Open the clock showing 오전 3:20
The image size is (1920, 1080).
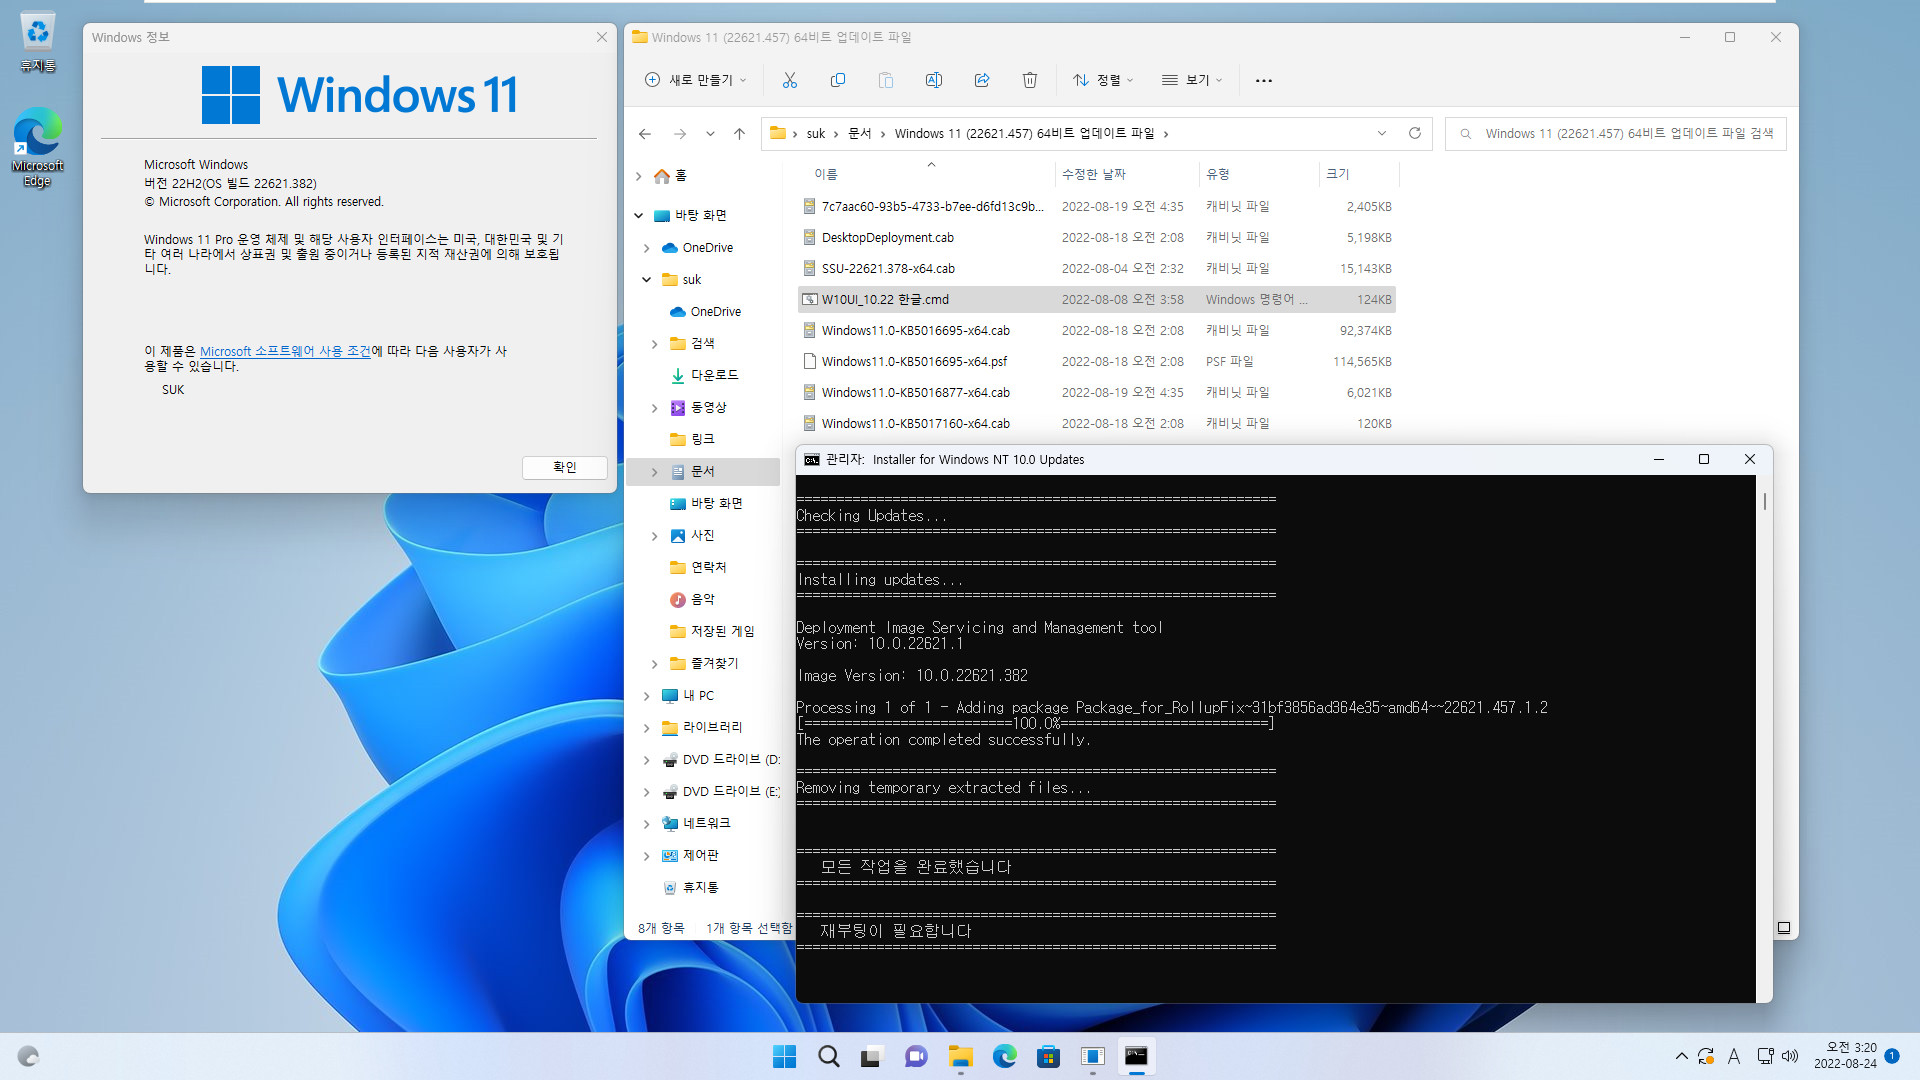1845,1056
